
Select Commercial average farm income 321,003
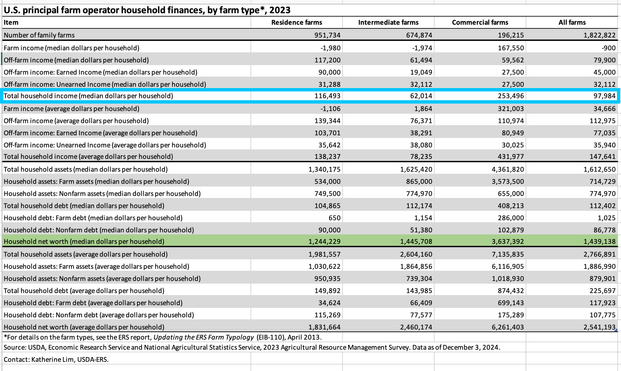[511, 108]
